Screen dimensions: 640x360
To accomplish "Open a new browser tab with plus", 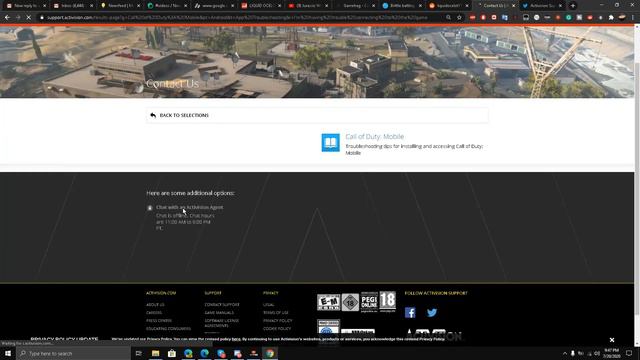I will (573, 6).
